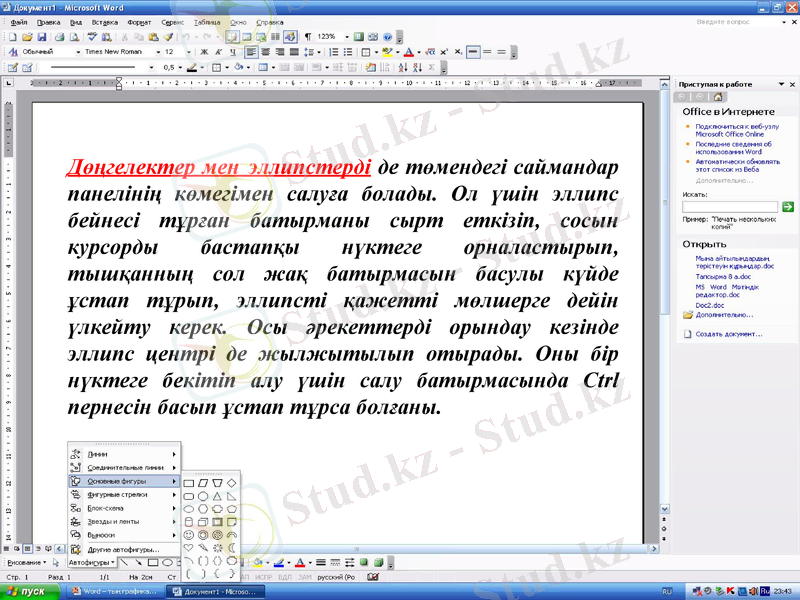Click the Создать документ link

[727, 334]
